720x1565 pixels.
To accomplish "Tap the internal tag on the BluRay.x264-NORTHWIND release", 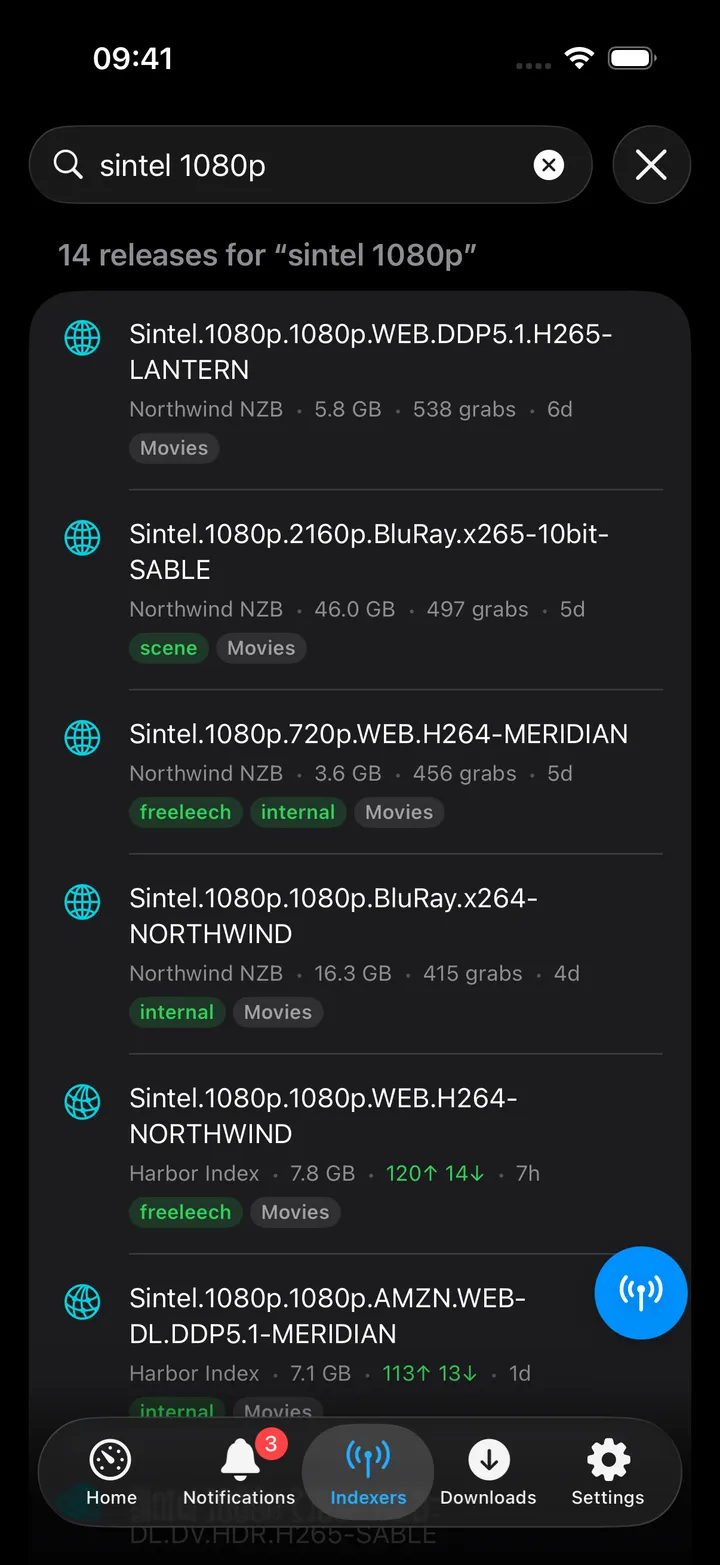I will coord(177,1012).
